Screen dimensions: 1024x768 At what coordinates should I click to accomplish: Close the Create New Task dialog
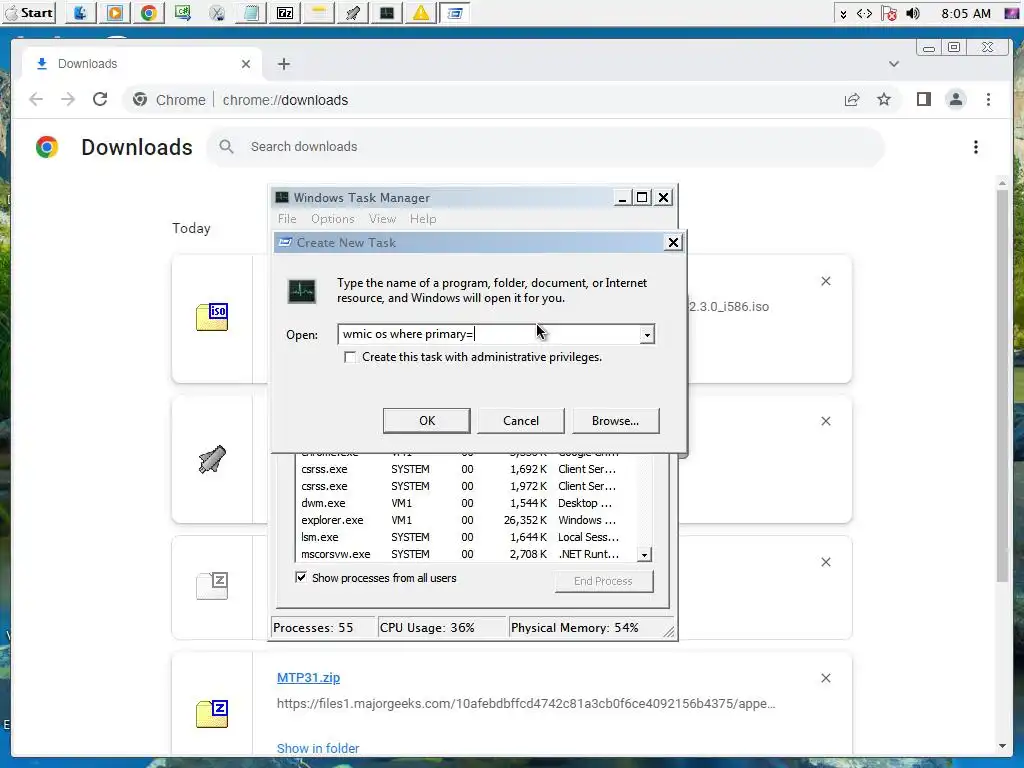click(673, 243)
